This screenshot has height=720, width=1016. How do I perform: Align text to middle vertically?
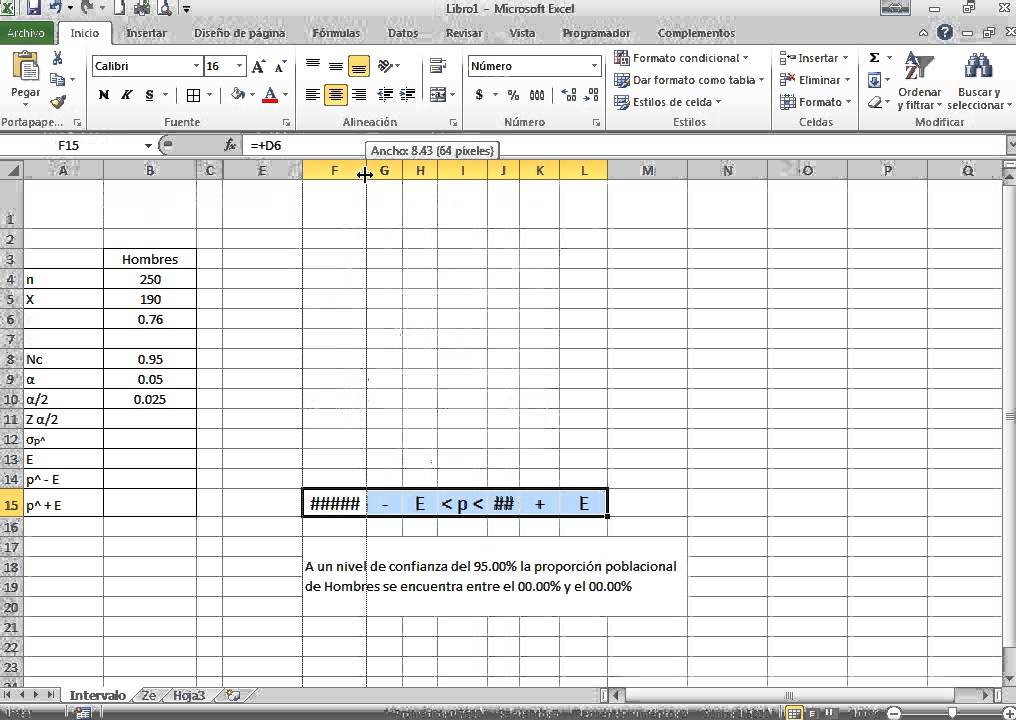click(336, 65)
